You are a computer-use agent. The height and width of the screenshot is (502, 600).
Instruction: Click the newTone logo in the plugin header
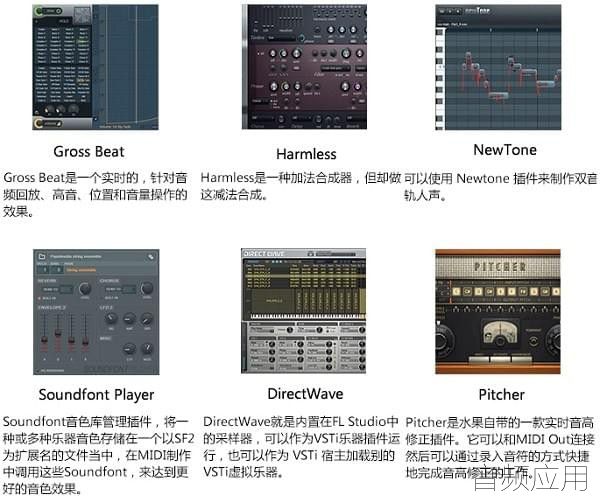point(477,10)
